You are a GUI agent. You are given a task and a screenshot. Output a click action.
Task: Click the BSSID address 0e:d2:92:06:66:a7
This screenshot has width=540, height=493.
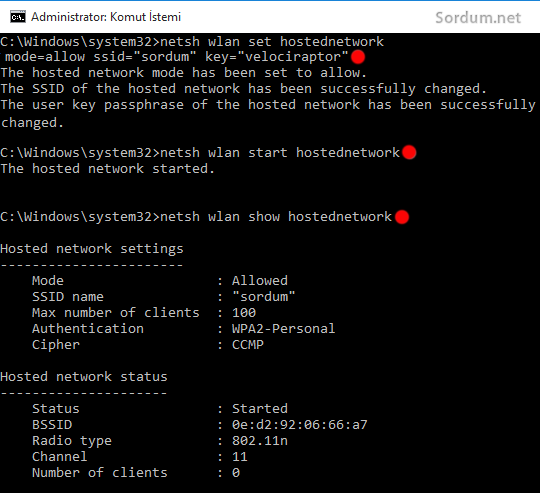(x=300, y=424)
